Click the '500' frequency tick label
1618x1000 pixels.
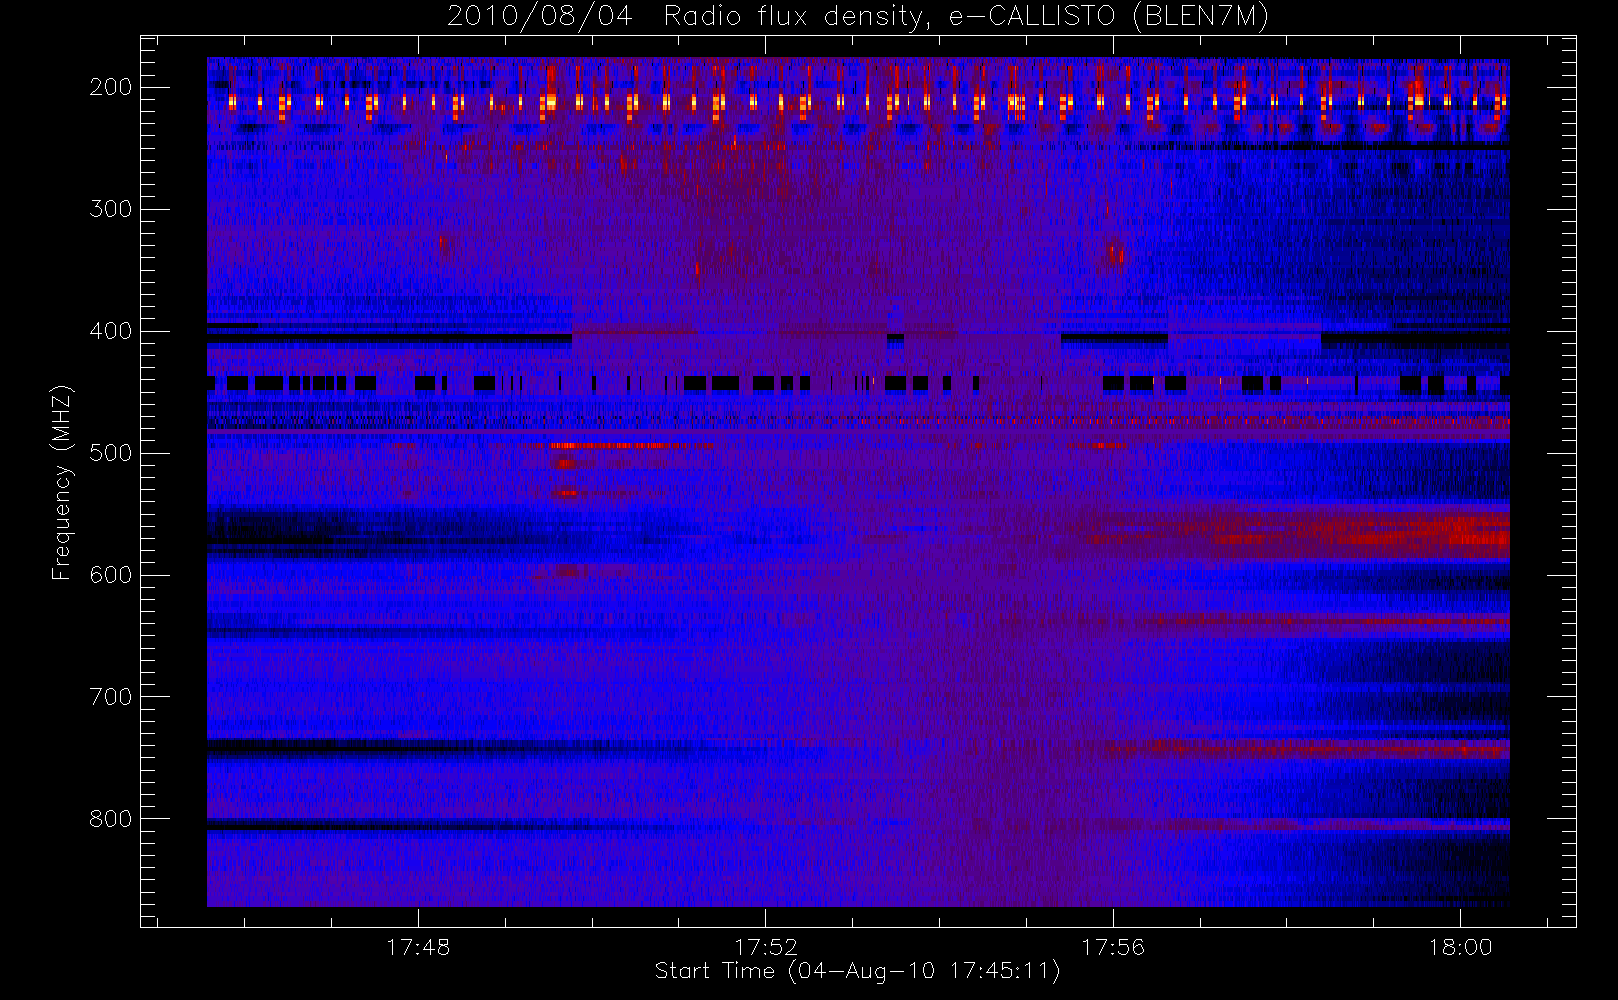tap(110, 453)
